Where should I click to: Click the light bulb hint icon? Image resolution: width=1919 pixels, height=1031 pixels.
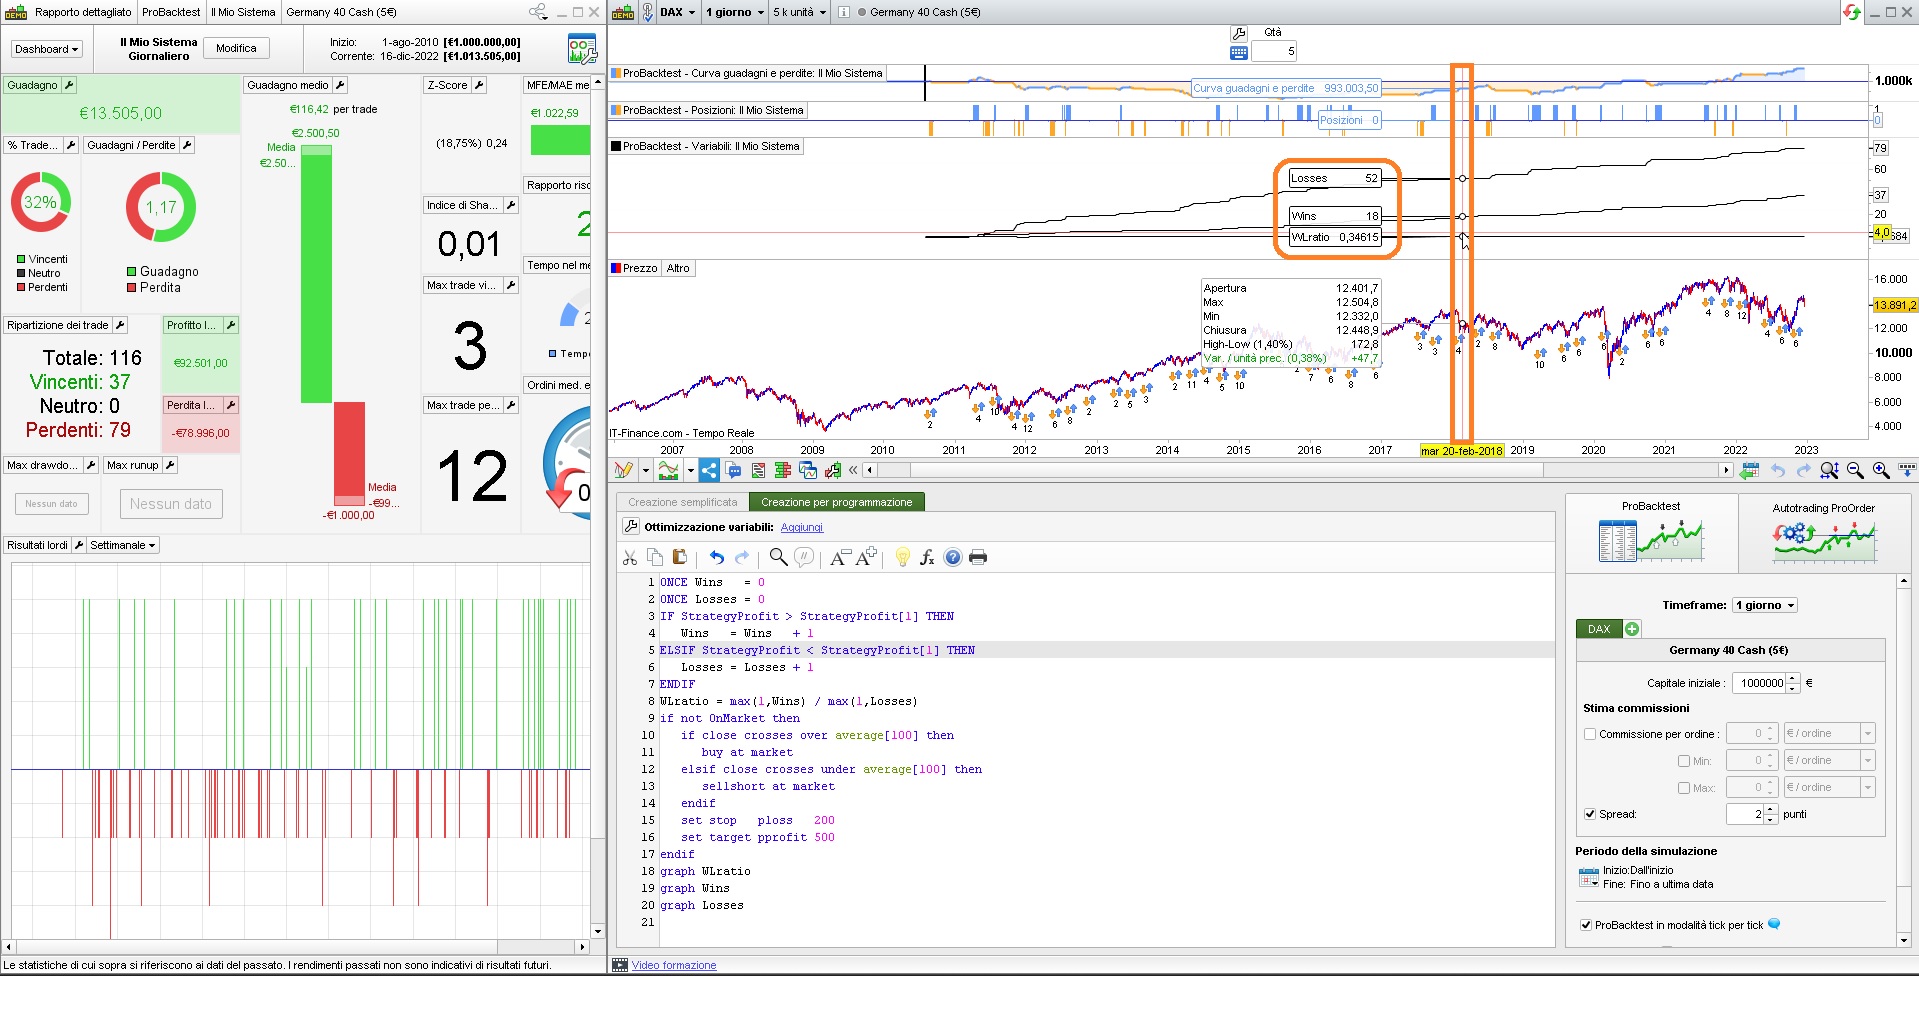click(902, 558)
